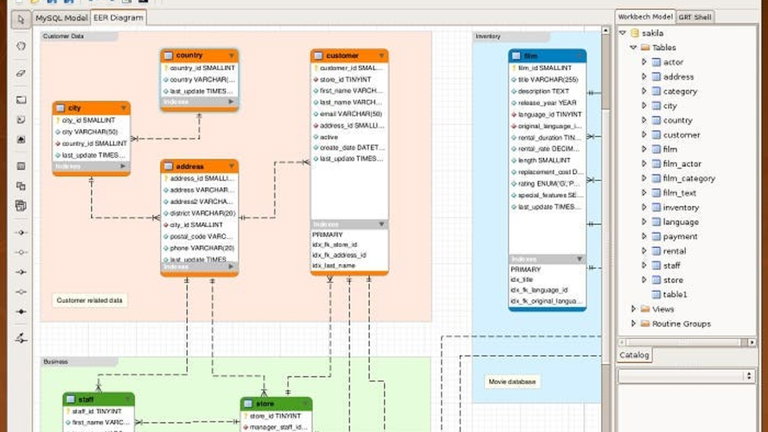Select the first relationship tool in sidebar
The width and height of the screenshot is (768, 432).
pos(21,233)
